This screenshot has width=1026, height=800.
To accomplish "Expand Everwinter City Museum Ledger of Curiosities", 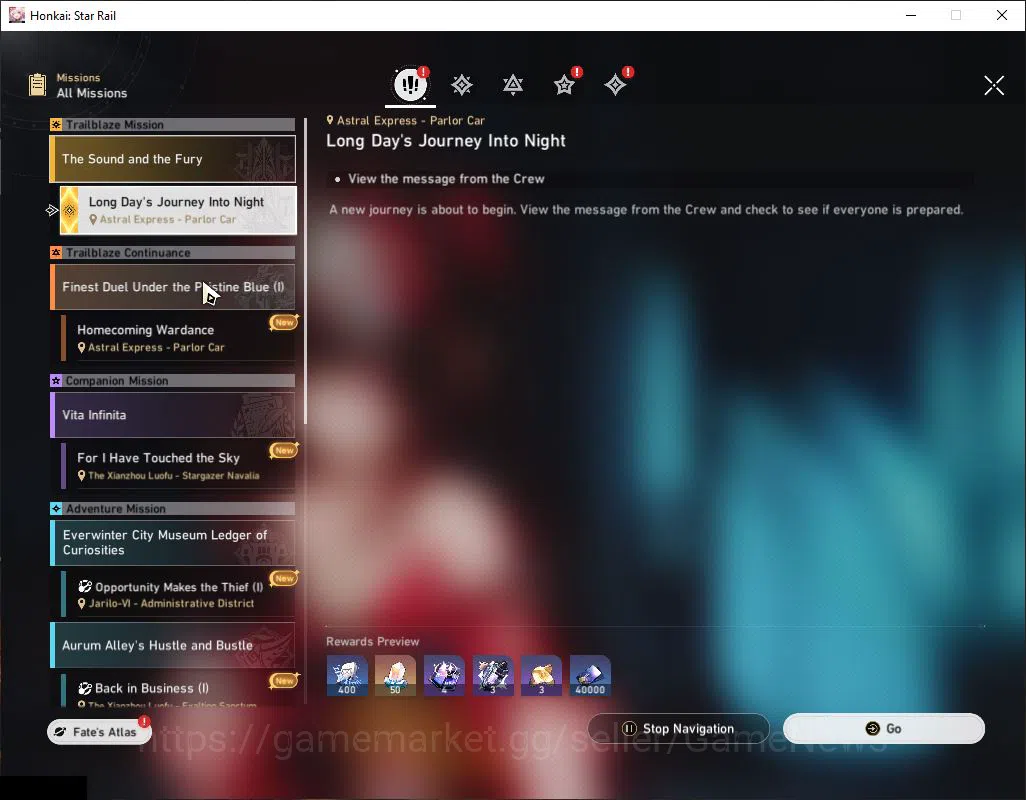I will 173,542.
